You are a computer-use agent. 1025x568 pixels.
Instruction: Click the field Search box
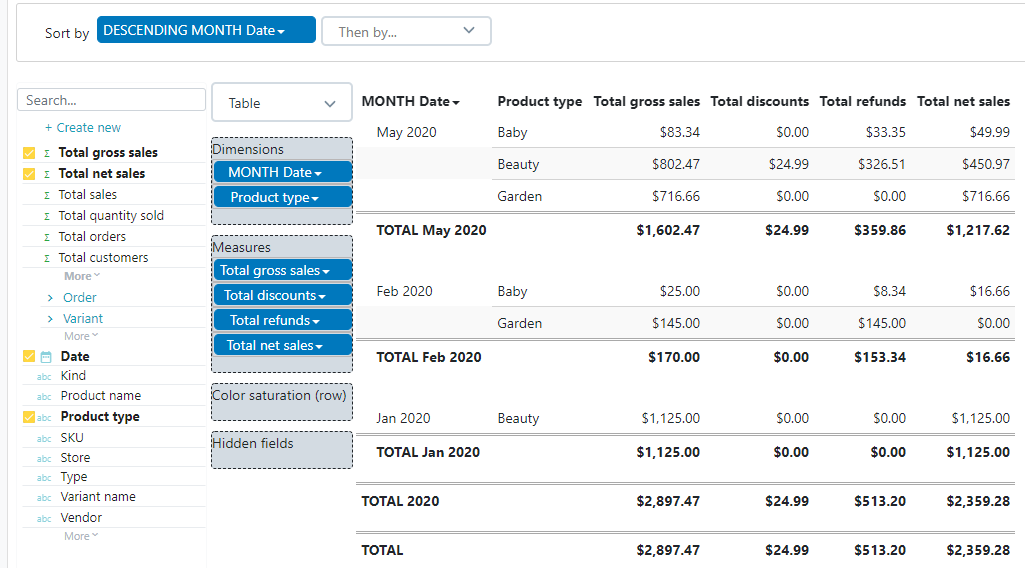coord(112,100)
